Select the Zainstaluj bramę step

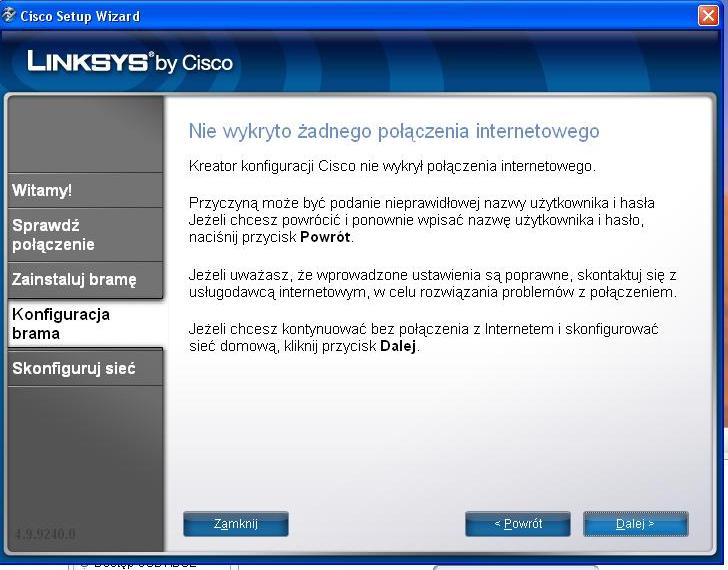[85, 279]
